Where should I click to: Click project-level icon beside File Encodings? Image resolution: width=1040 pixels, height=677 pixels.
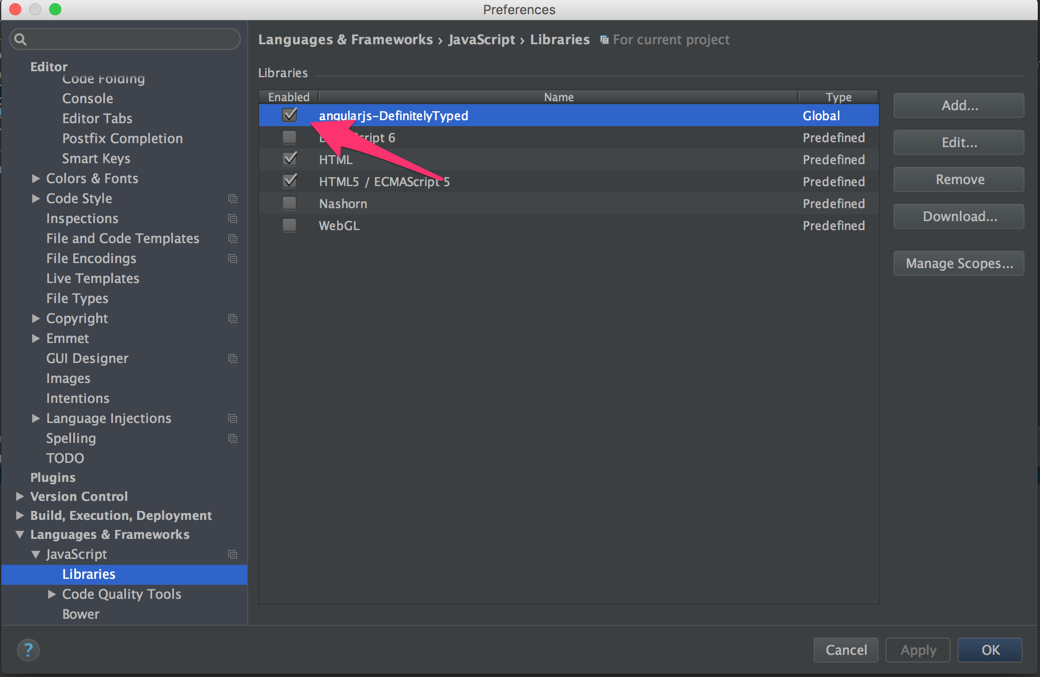[x=232, y=258]
